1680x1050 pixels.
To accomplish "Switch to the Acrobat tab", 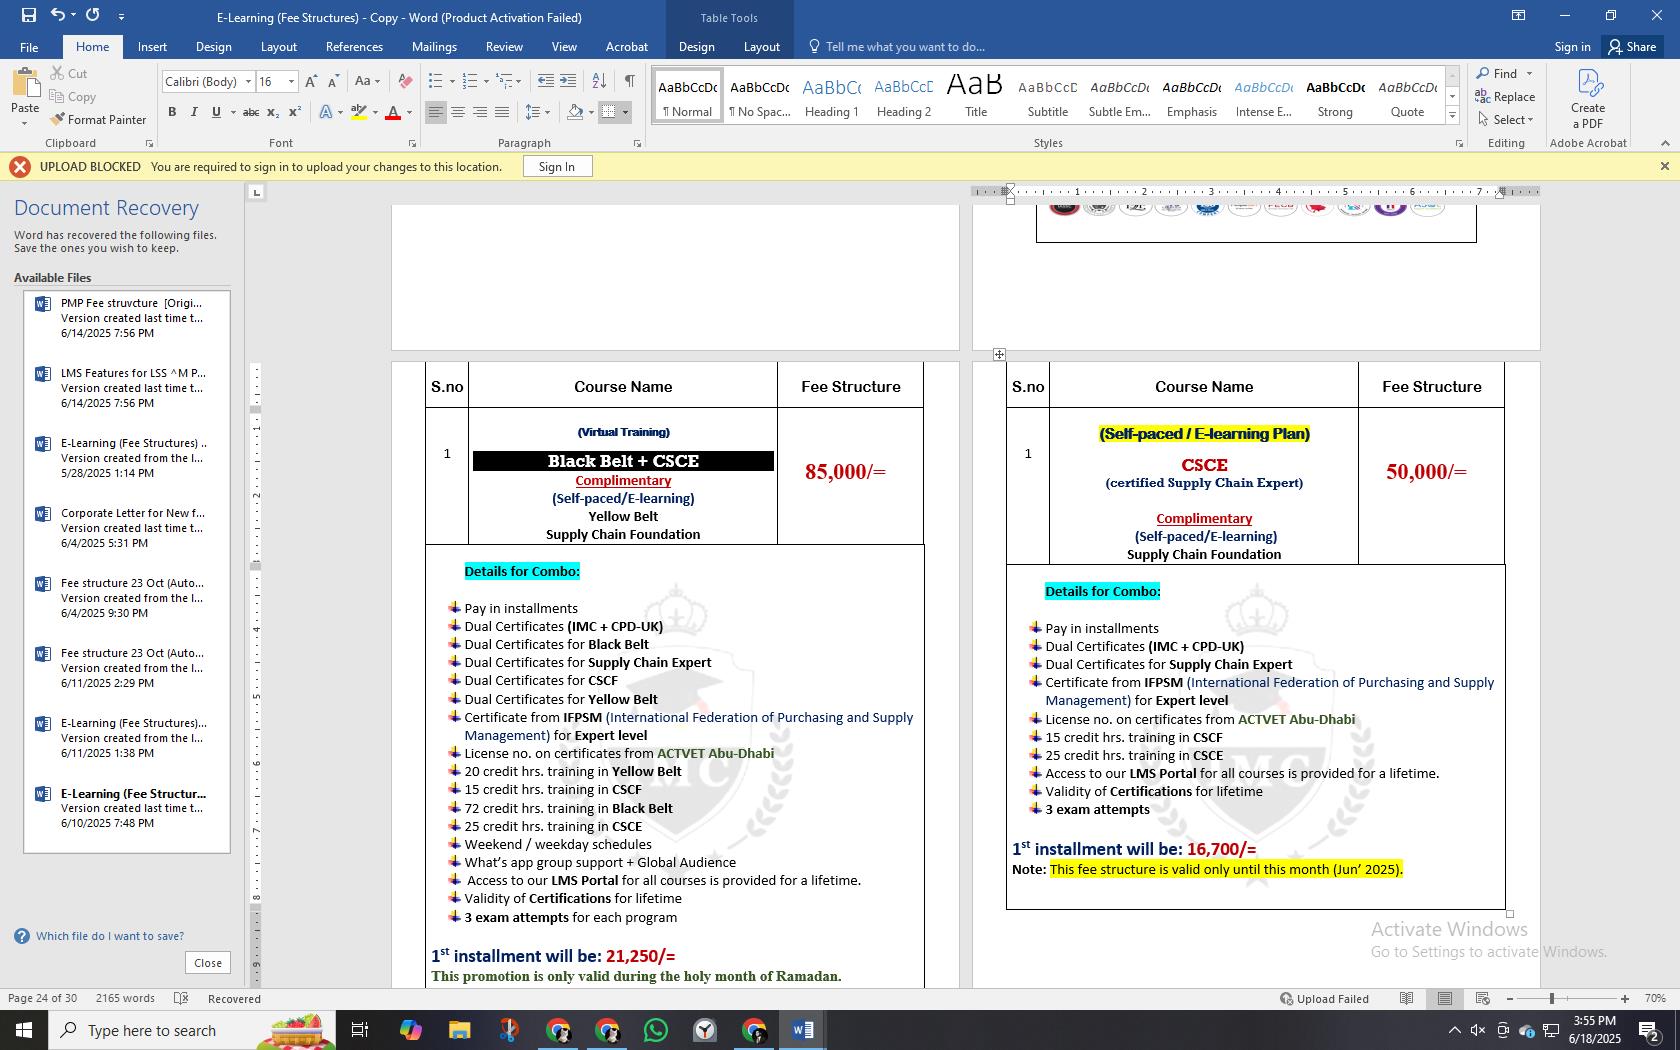I will [627, 47].
